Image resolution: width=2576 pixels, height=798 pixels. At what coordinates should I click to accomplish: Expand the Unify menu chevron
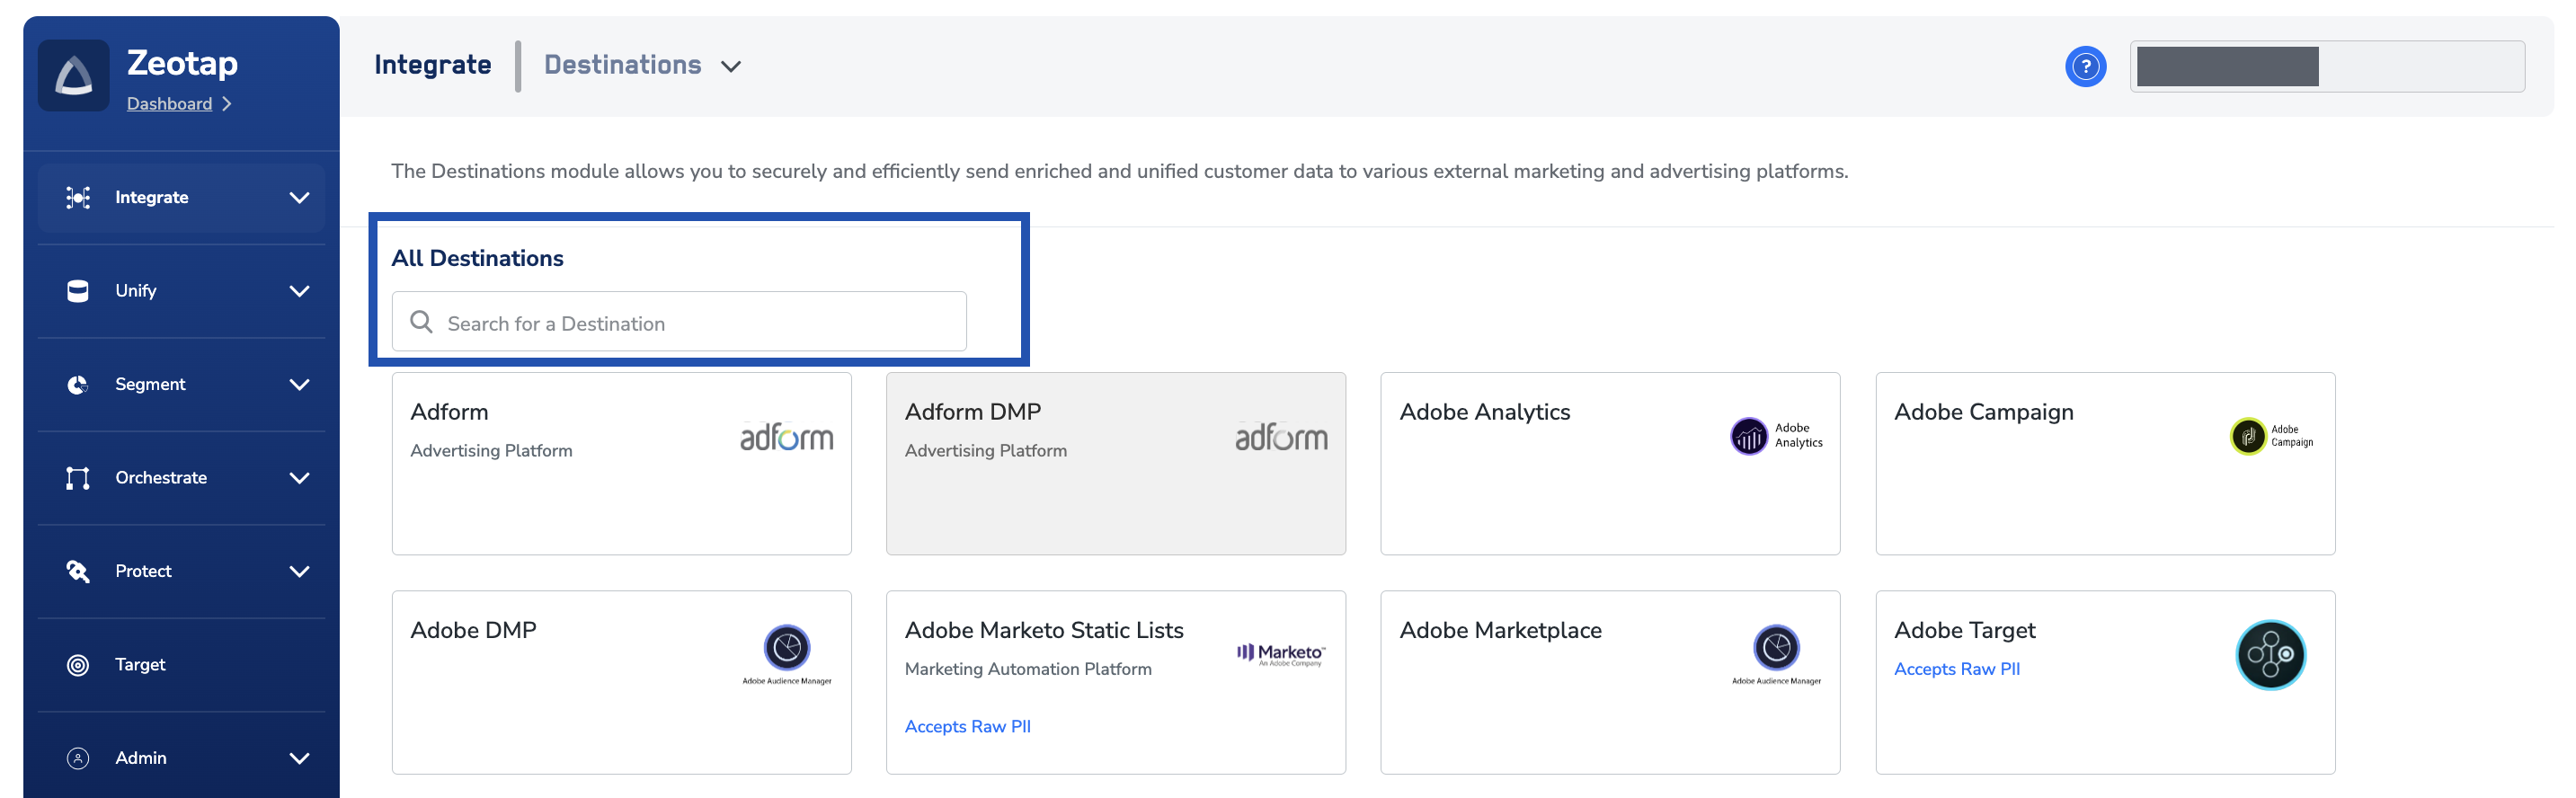click(299, 291)
